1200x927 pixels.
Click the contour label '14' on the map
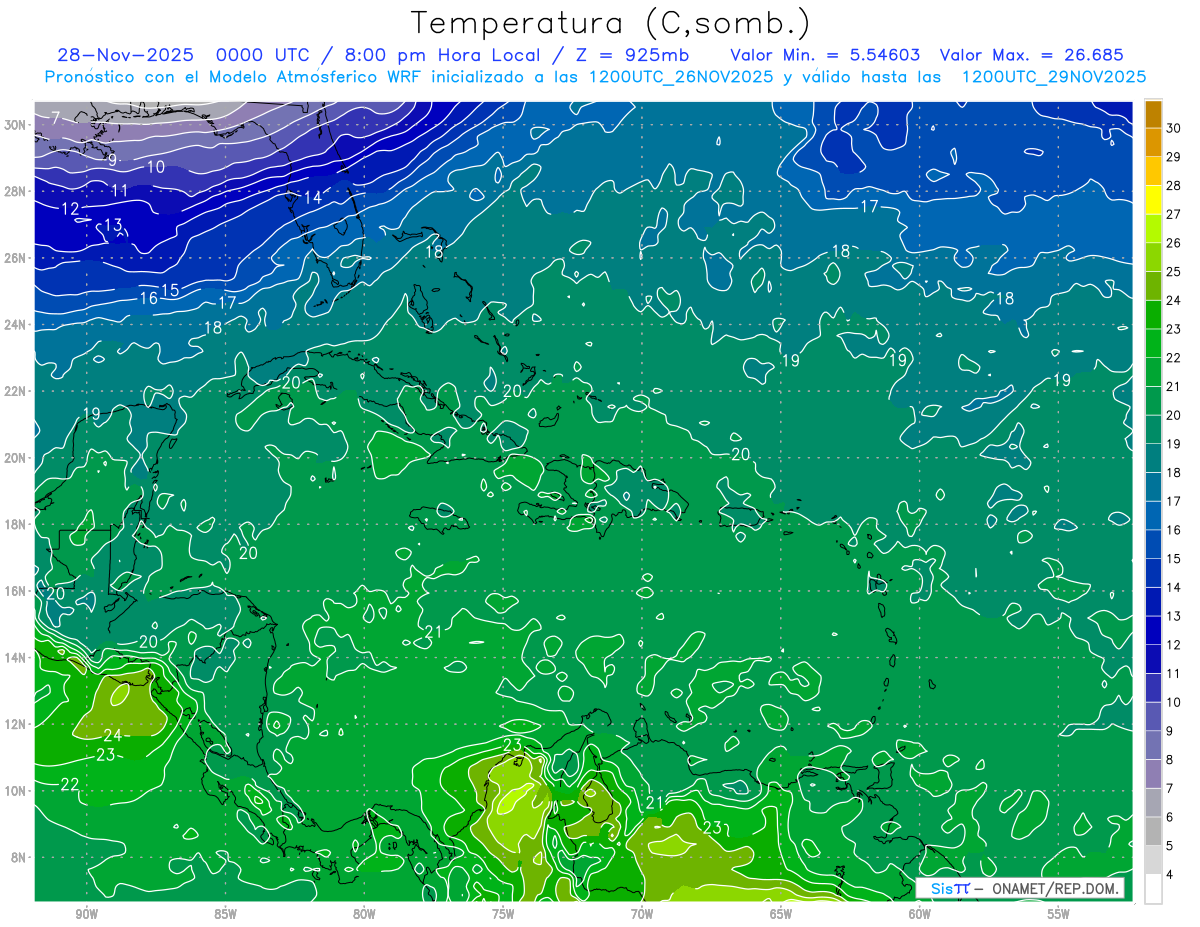click(x=313, y=198)
